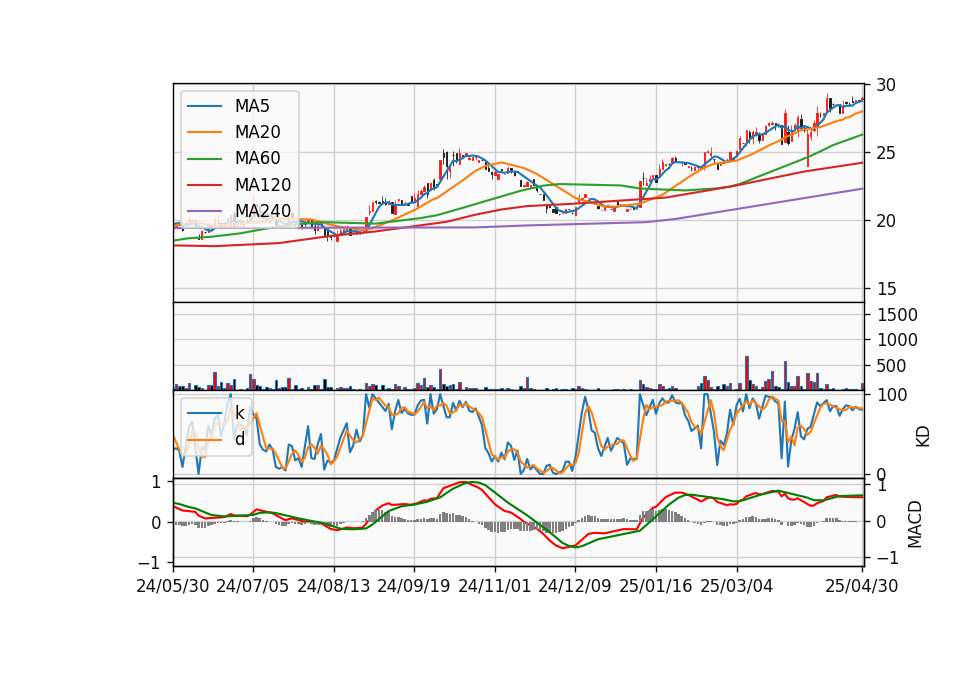The height and width of the screenshot is (690, 960).
Task: Click the left MACD axis value 0
Action: tap(156, 523)
